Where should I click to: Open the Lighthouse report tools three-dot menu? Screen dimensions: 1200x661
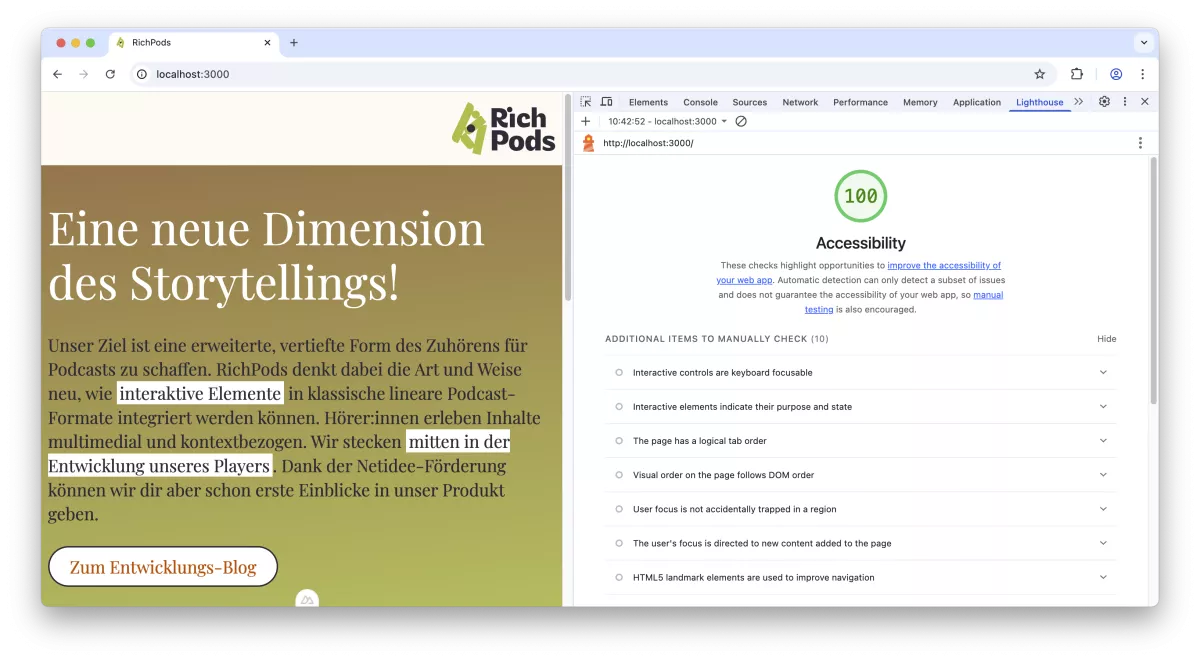1140,142
